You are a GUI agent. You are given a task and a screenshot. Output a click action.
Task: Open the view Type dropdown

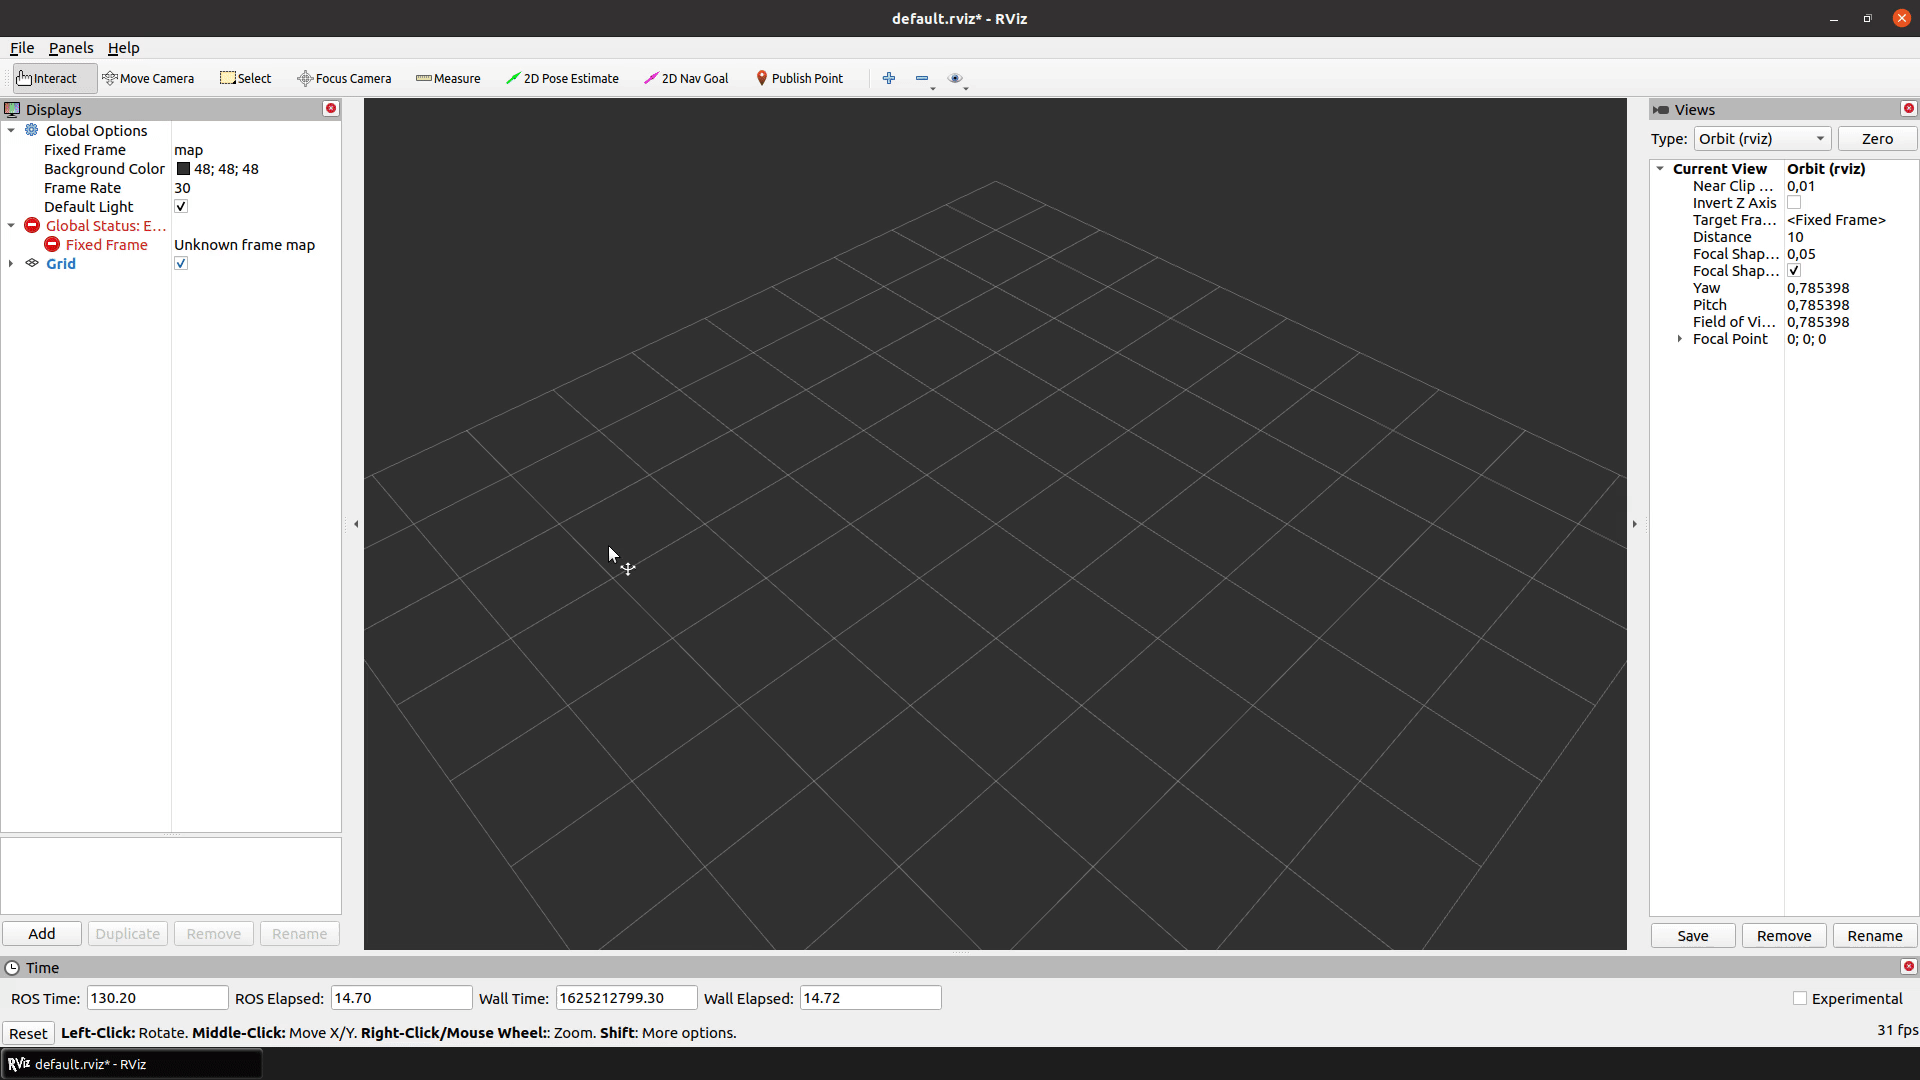coord(1761,139)
